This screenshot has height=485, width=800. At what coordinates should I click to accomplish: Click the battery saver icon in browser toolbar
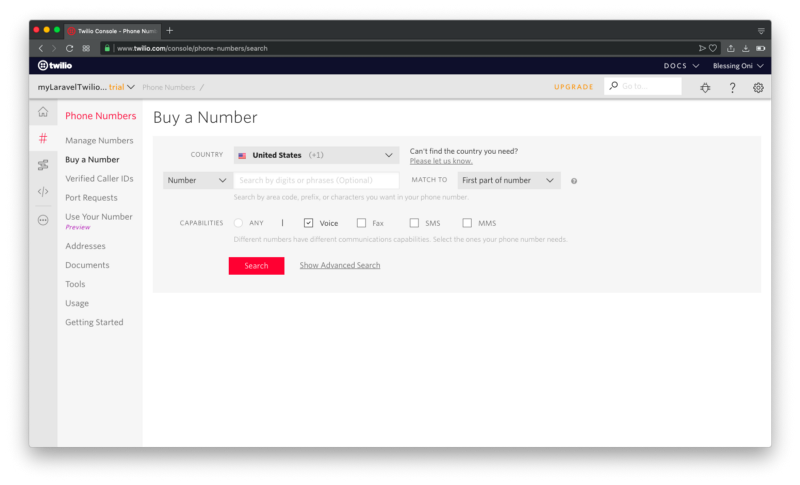coord(761,48)
